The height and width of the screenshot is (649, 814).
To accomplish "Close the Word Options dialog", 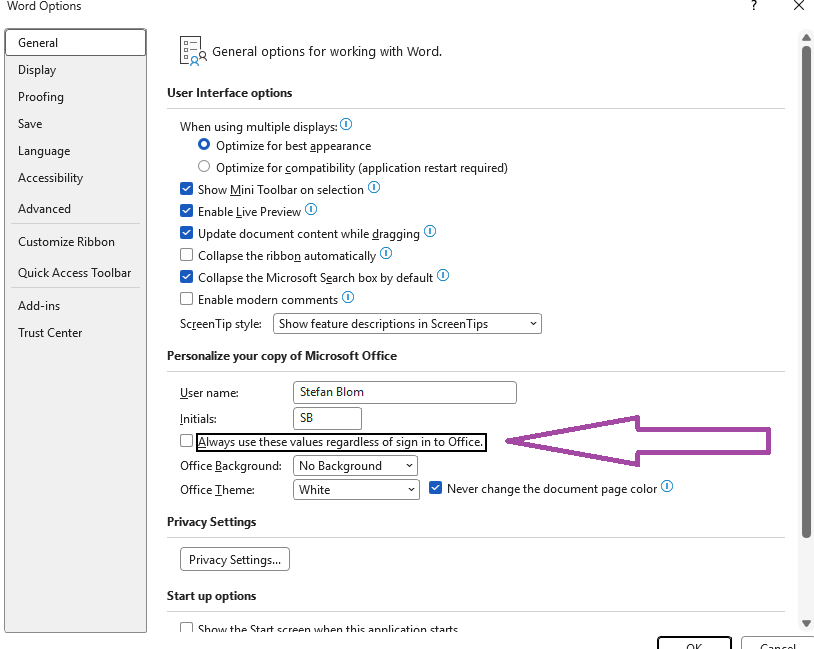I will (x=799, y=6).
